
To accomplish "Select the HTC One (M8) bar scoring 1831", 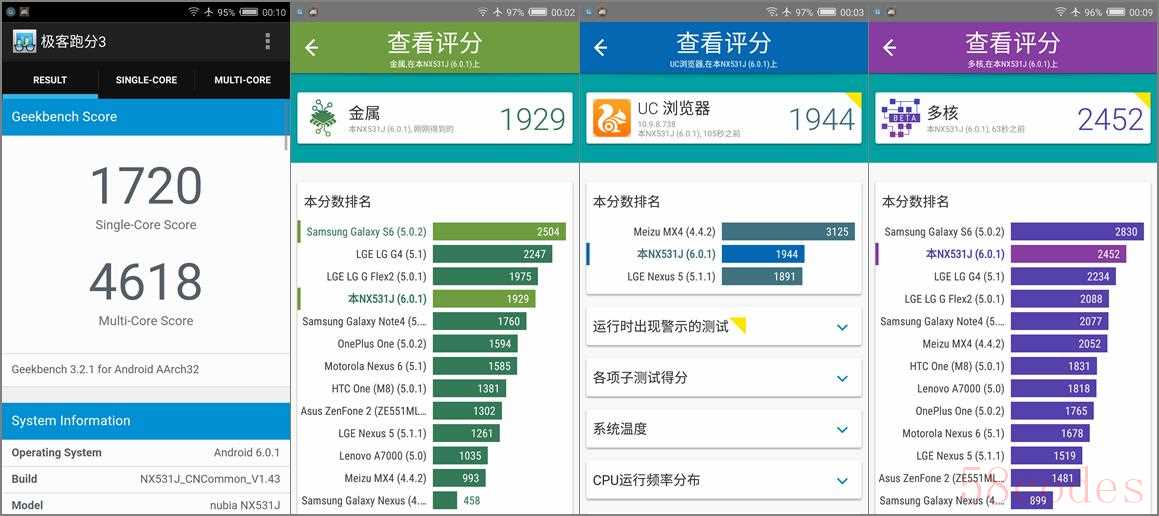I will click(1054, 366).
